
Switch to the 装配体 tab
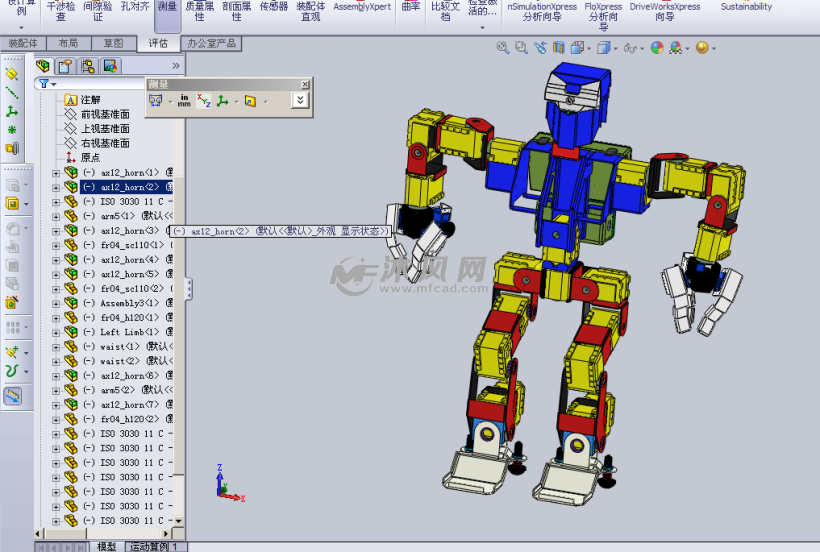click(23, 43)
